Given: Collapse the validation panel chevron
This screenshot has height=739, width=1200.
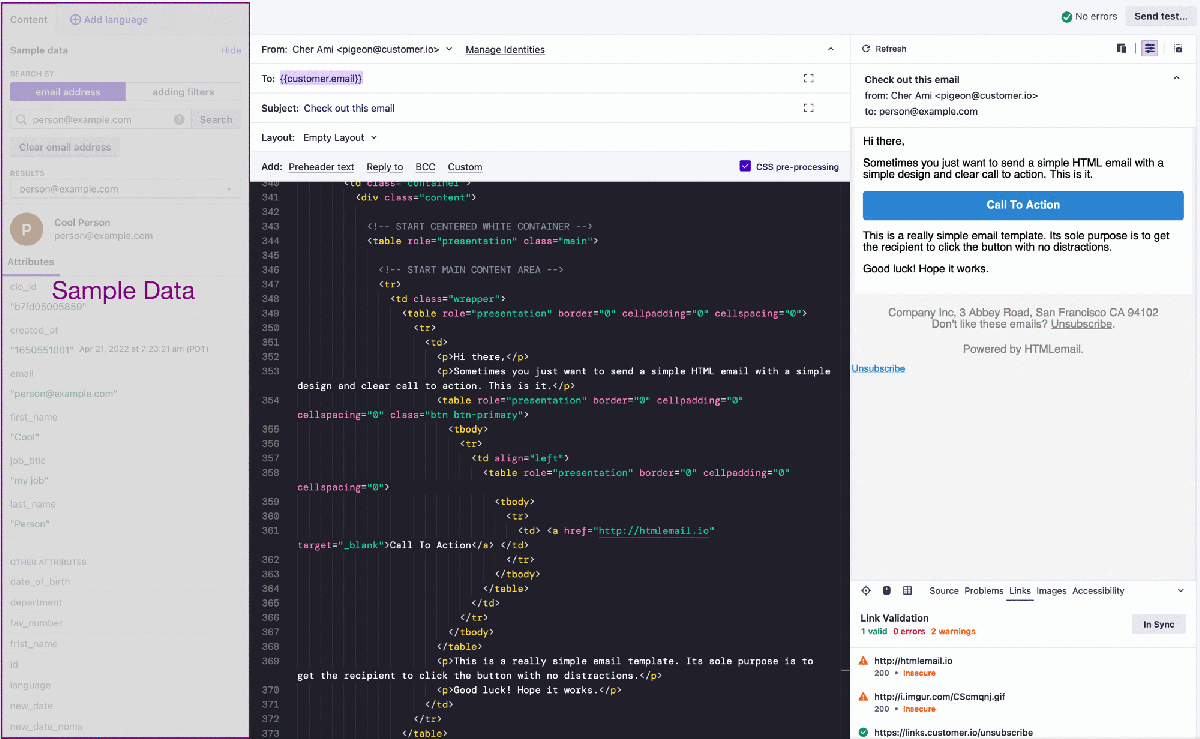Looking at the screenshot, I should pyautogui.click(x=1181, y=591).
